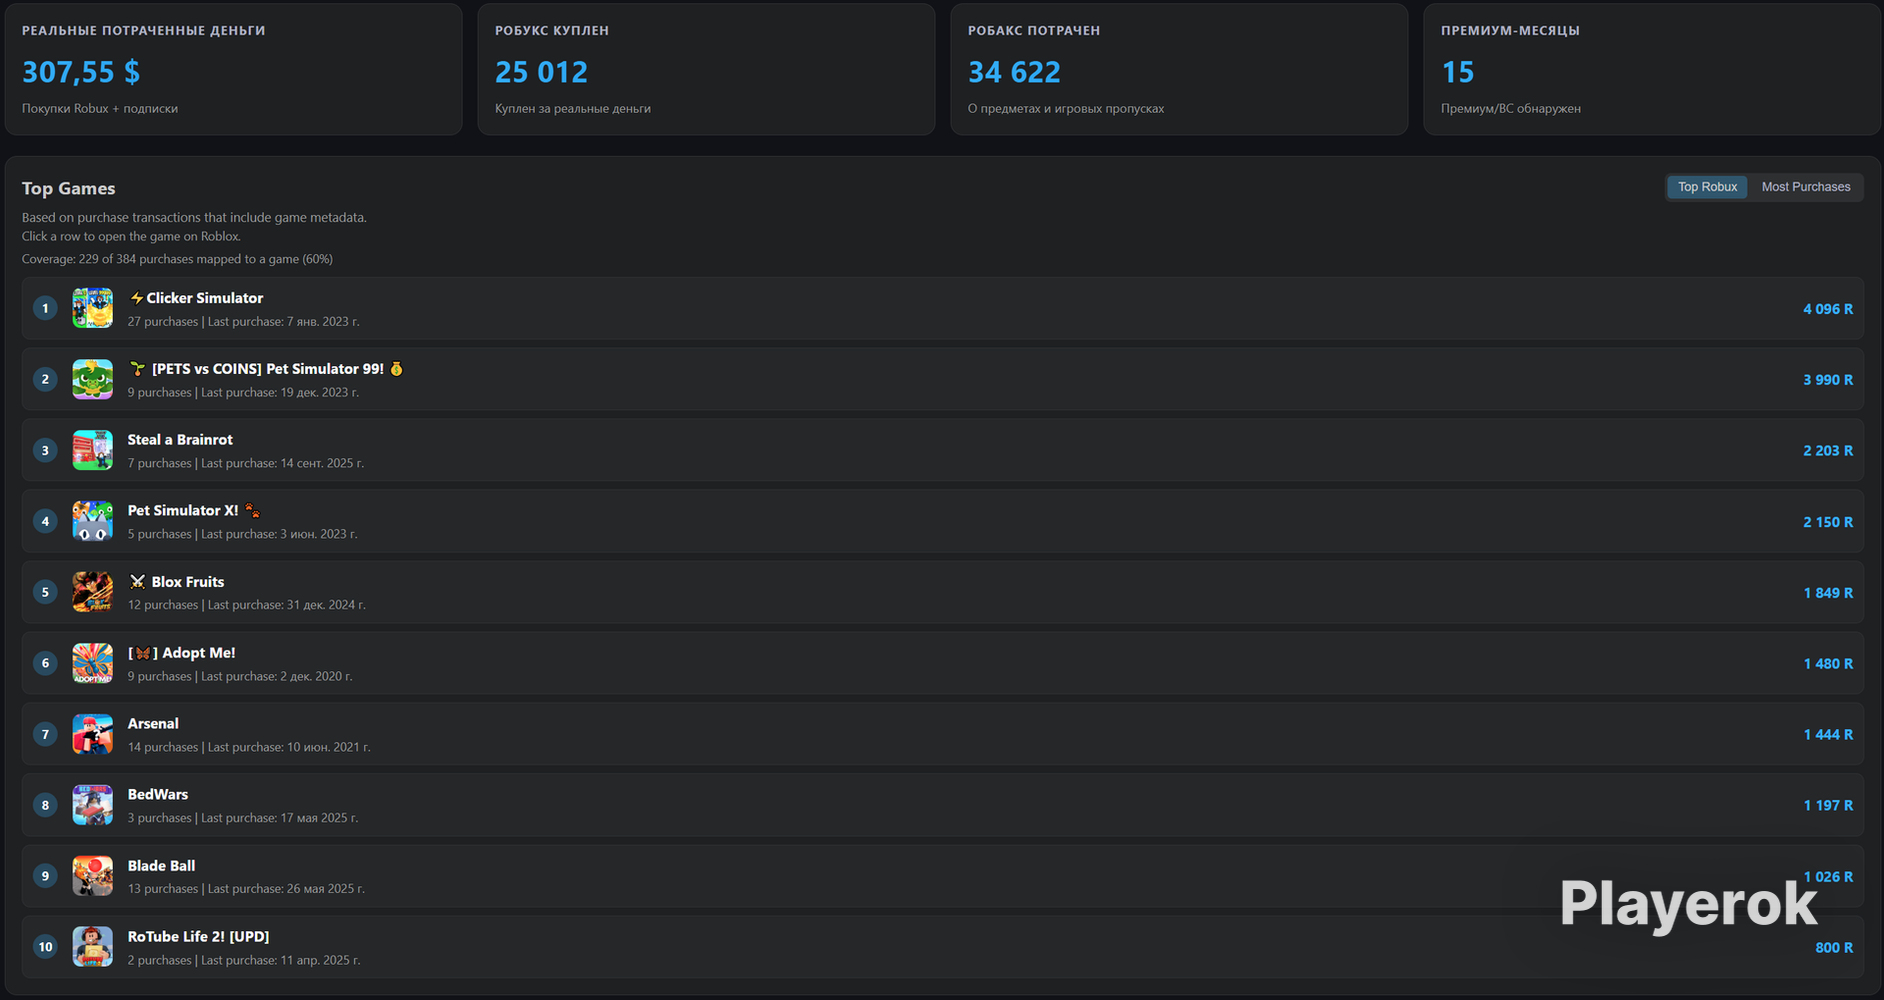1884x1000 pixels.
Task: Click the Blox Fruits game icon
Action: click(92, 592)
